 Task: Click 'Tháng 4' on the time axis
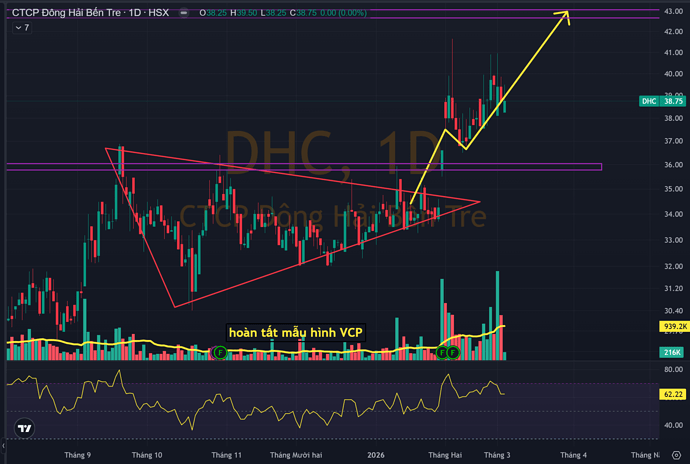coord(573,455)
